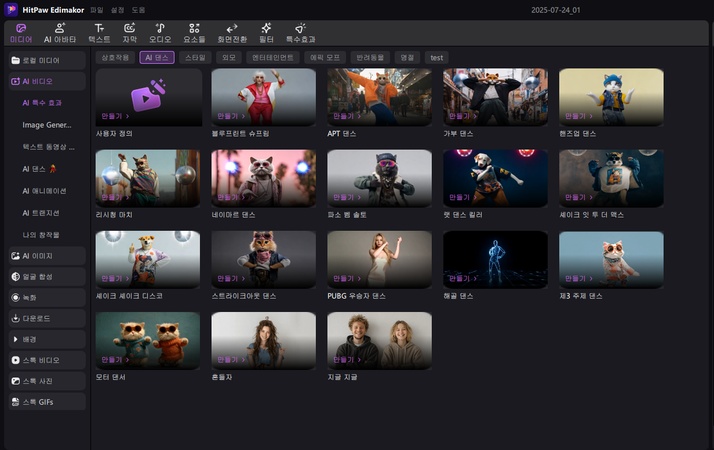Click 만들기 on the APT 댄스 card
This screenshot has height=450, width=714.
pyautogui.click(x=347, y=116)
